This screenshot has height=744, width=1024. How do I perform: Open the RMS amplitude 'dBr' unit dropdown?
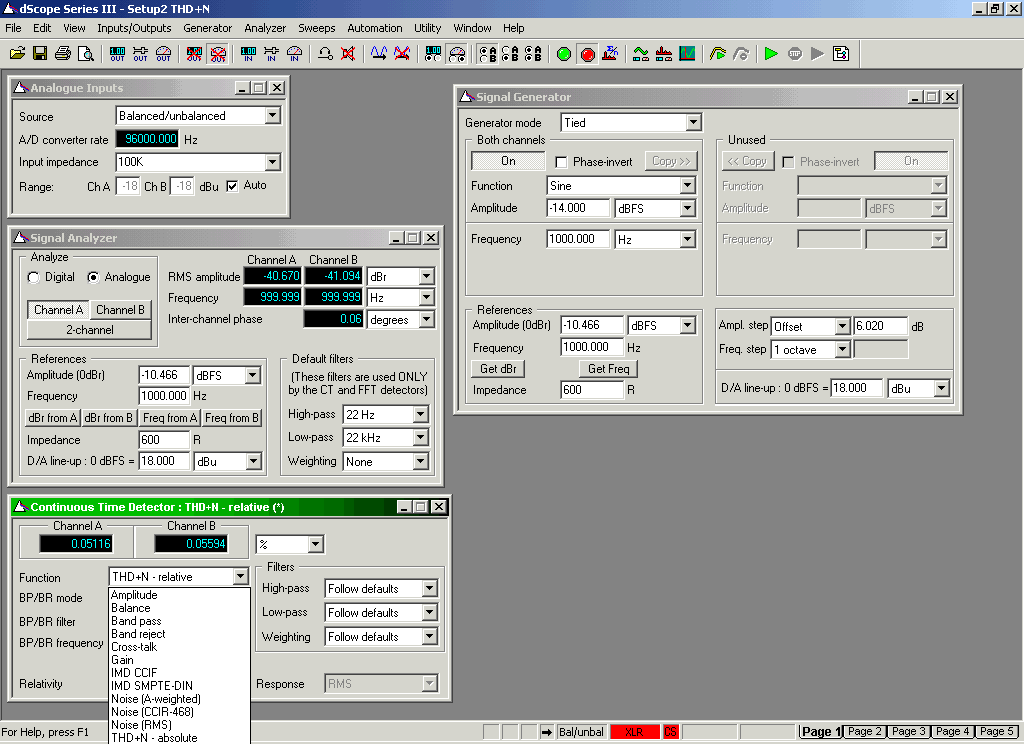(426, 277)
